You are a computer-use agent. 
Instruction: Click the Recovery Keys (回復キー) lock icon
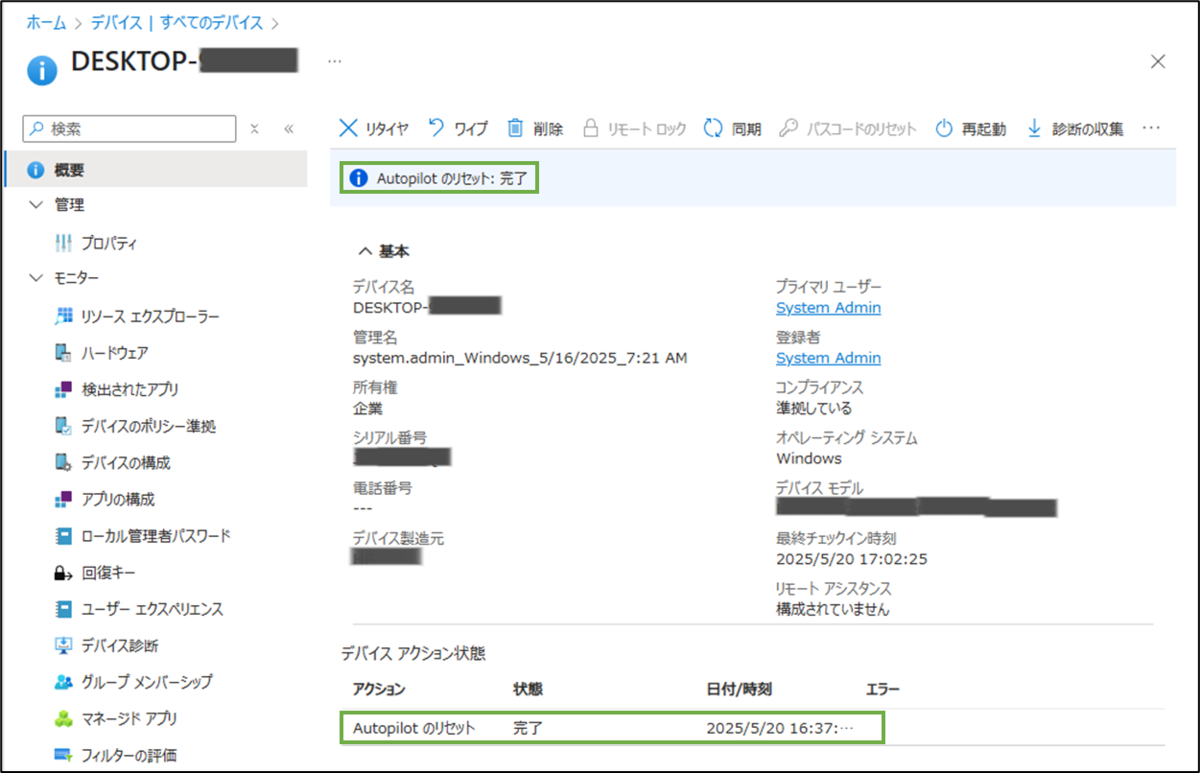[x=63, y=573]
